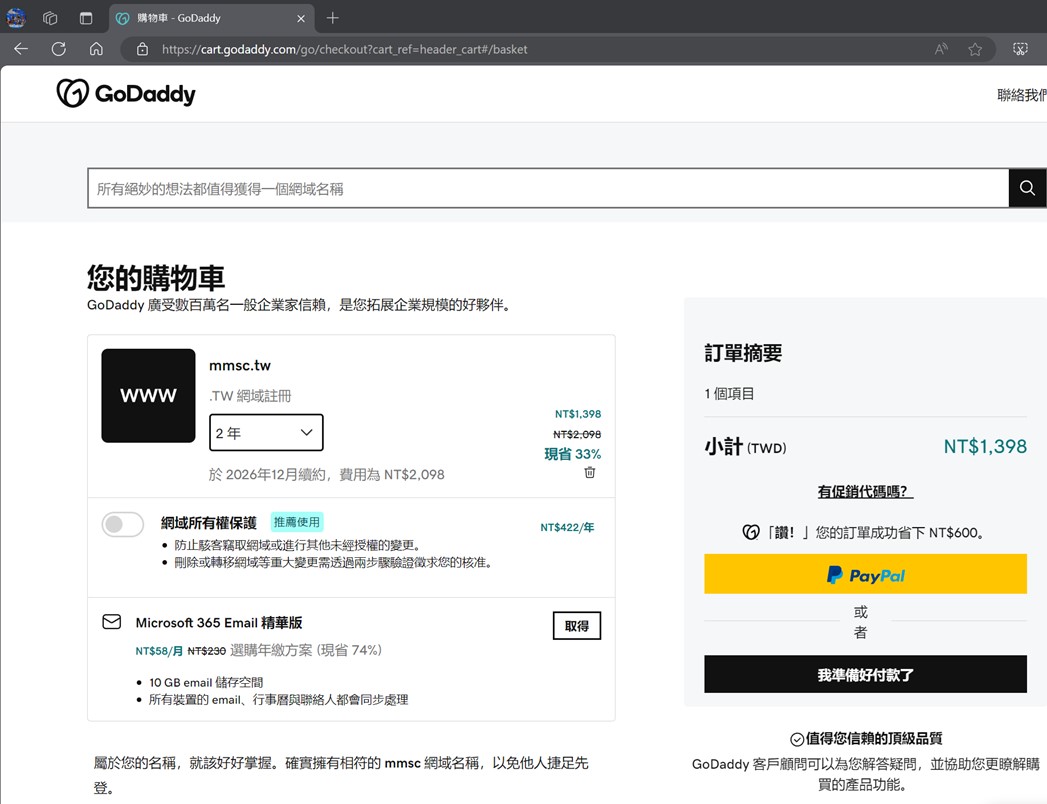Click the Microsoft 365 Email 精華版 title
1047x804 pixels.
[219, 622]
